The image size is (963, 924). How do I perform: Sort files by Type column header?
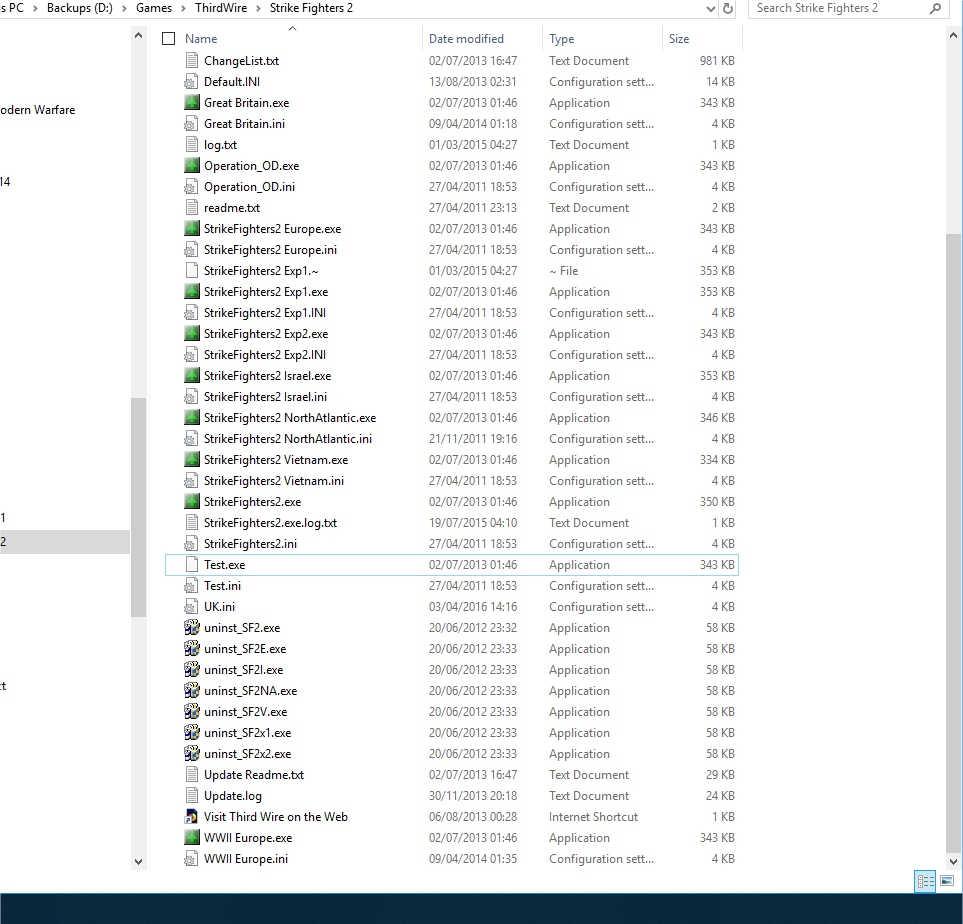click(x=561, y=39)
